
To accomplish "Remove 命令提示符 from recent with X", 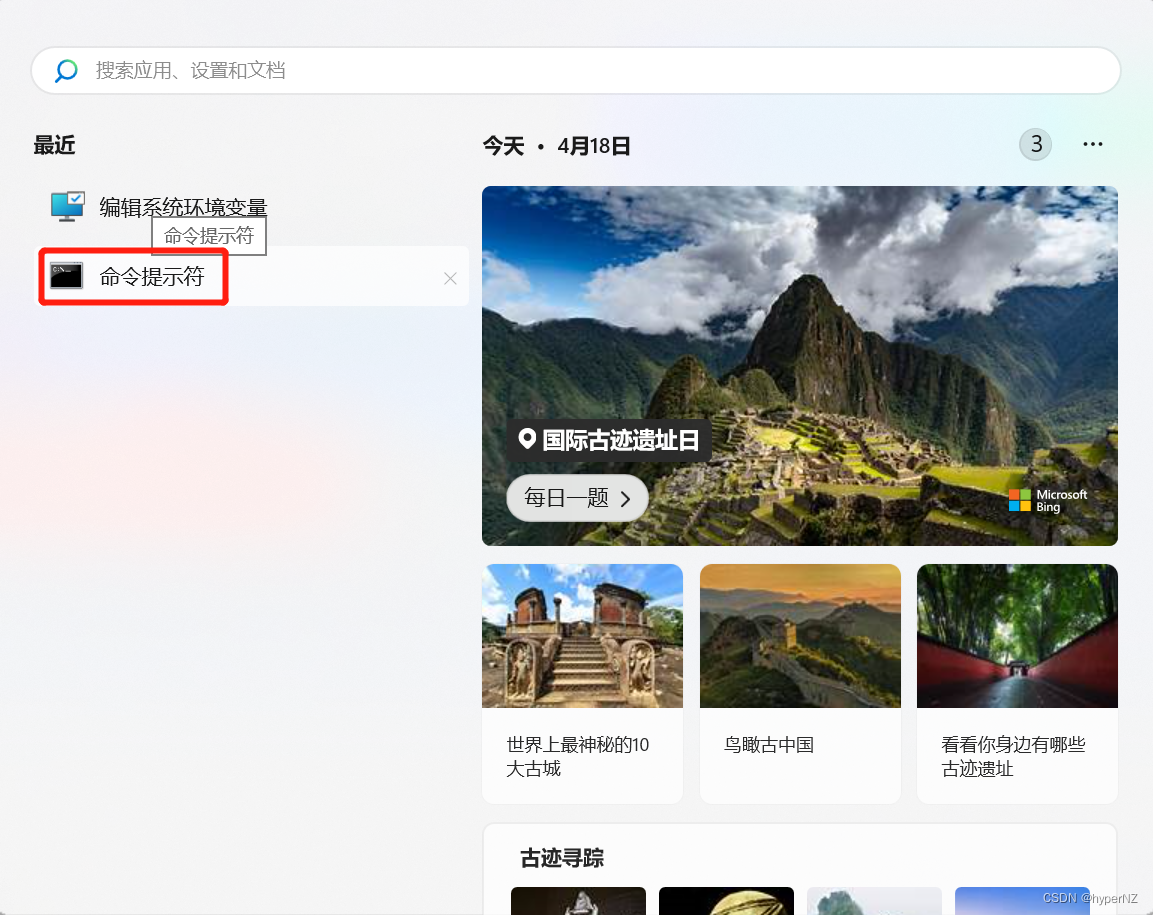I will (450, 278).
